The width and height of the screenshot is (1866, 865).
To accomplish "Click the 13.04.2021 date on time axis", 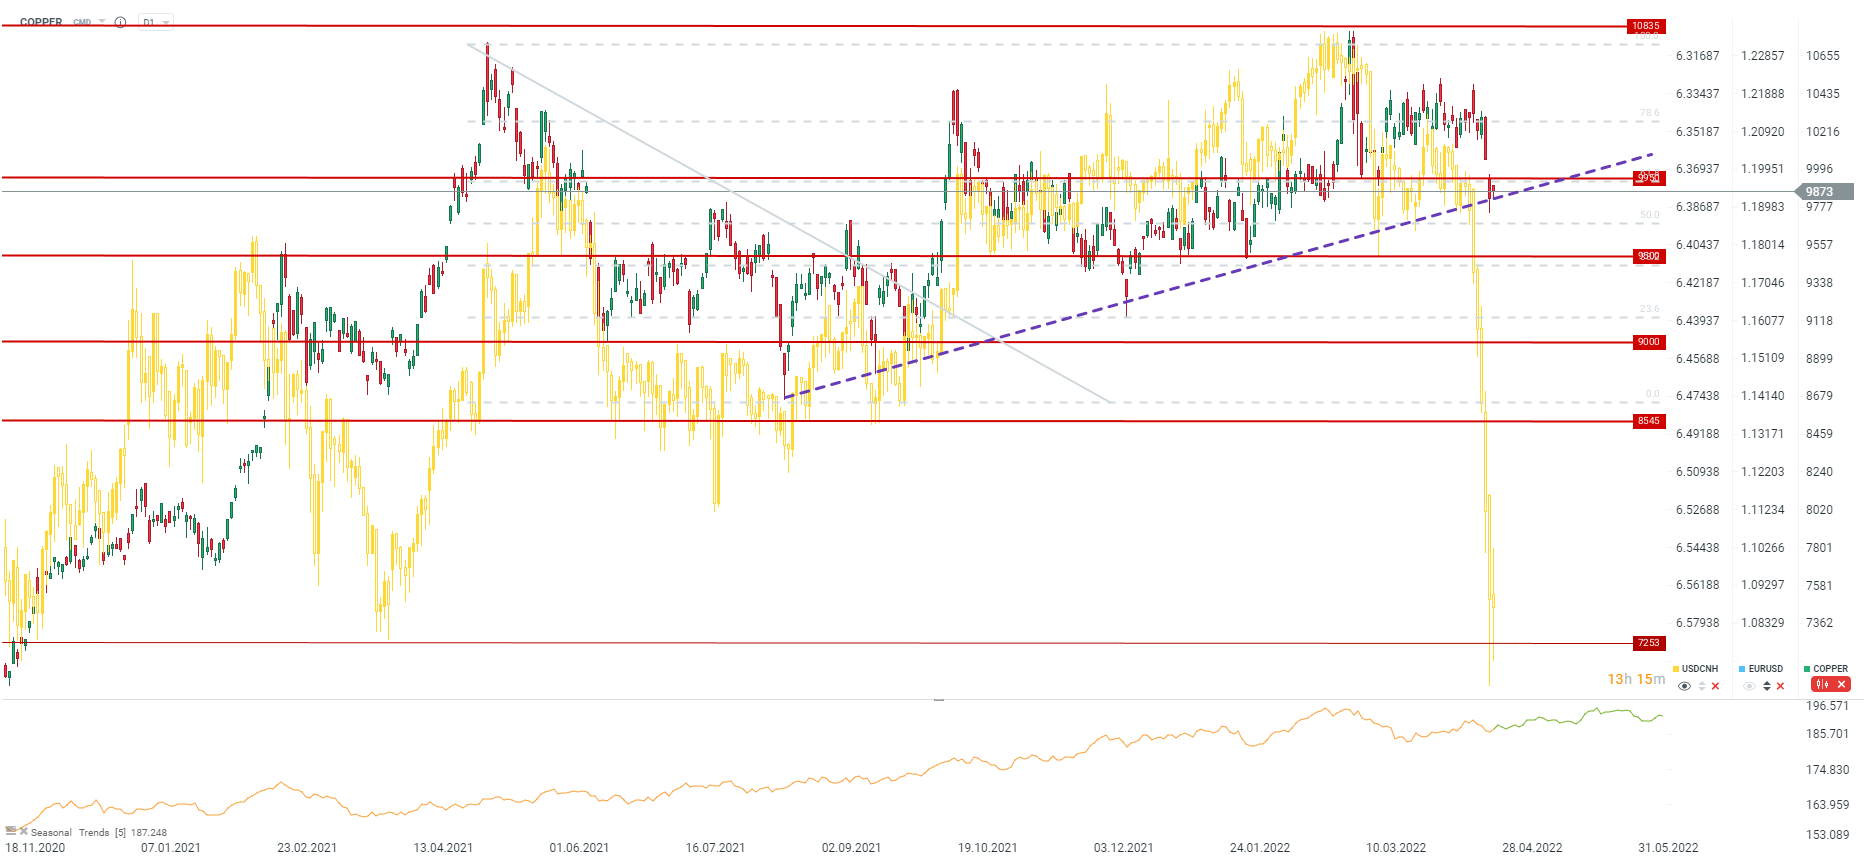I will point(443,848).
